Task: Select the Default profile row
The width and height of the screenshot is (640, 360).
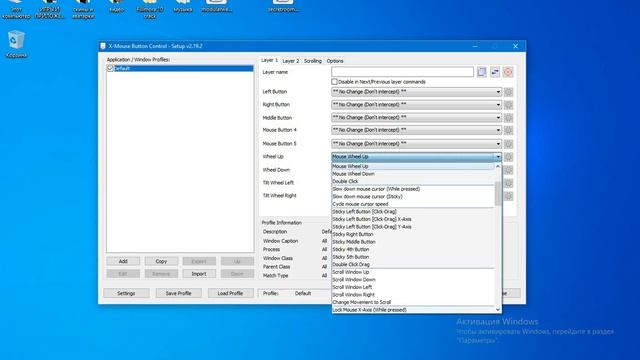Action: pos(180,68)
